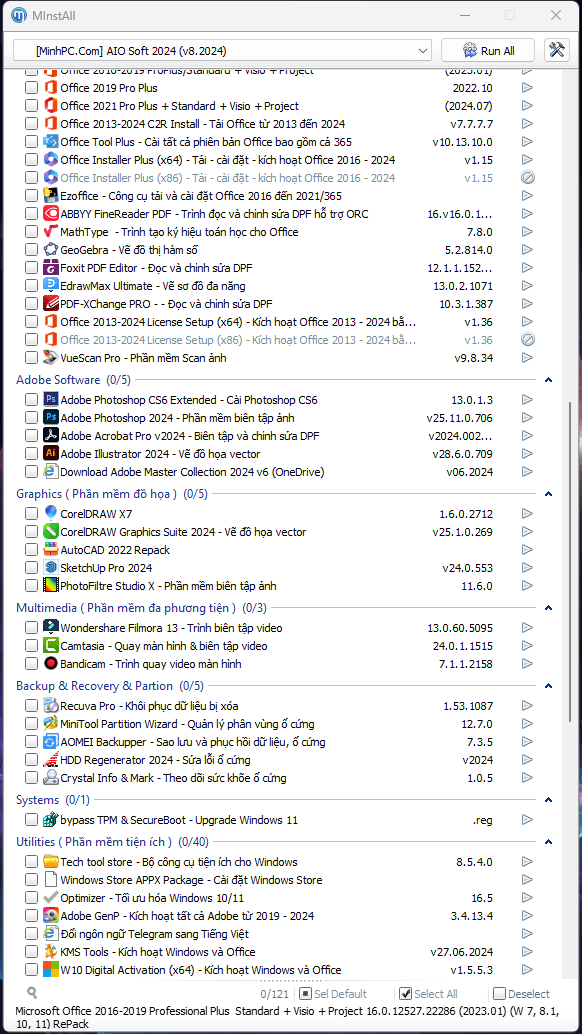Click the run arrow for AutoCAD 2022 Repack
The height and width of the screenshot is (1034, 582).
(x=527, y=549)
